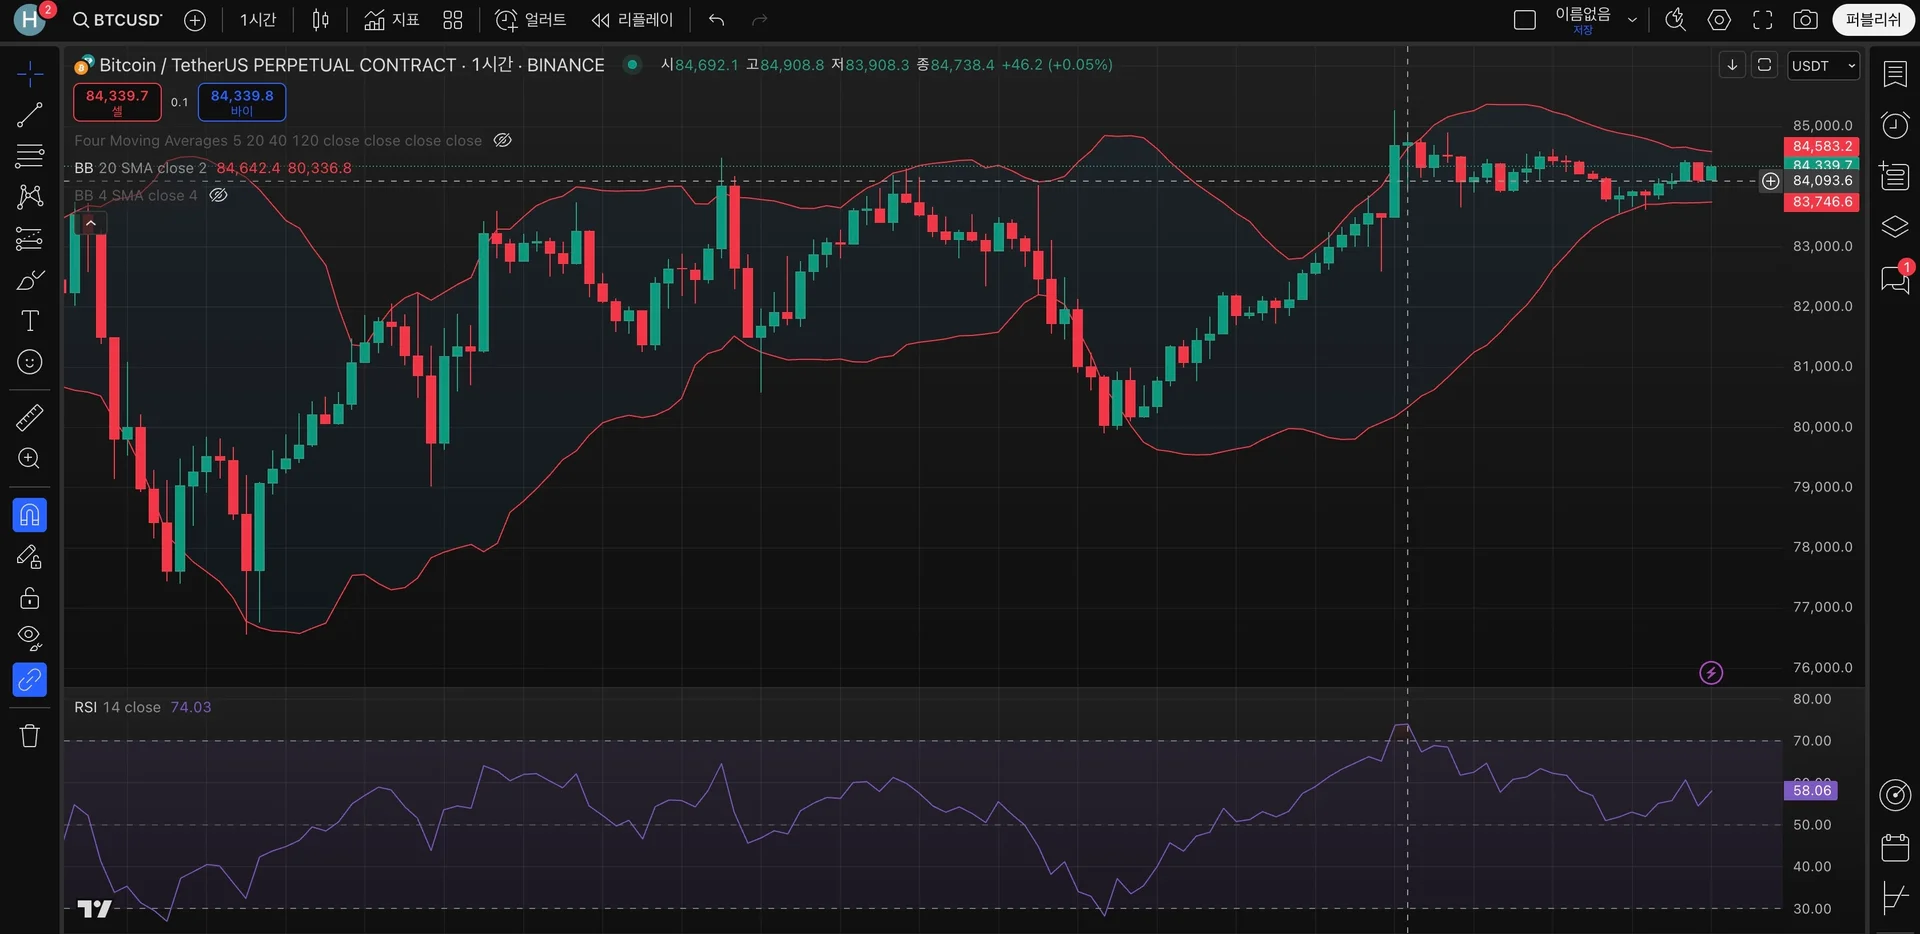Select the Text annotation tool

pos(29,321)
